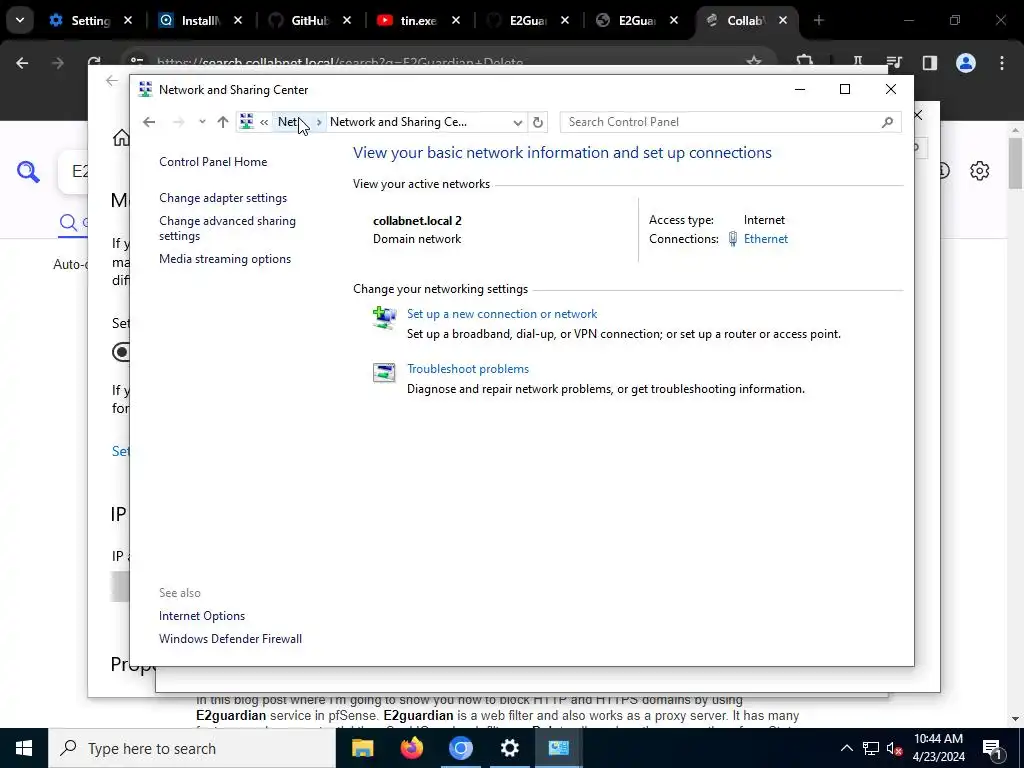Viewport: 1024px width, 768px height.
Task: Open Control Panel Home
Action: pyautogui.click(x=213, y=162)
